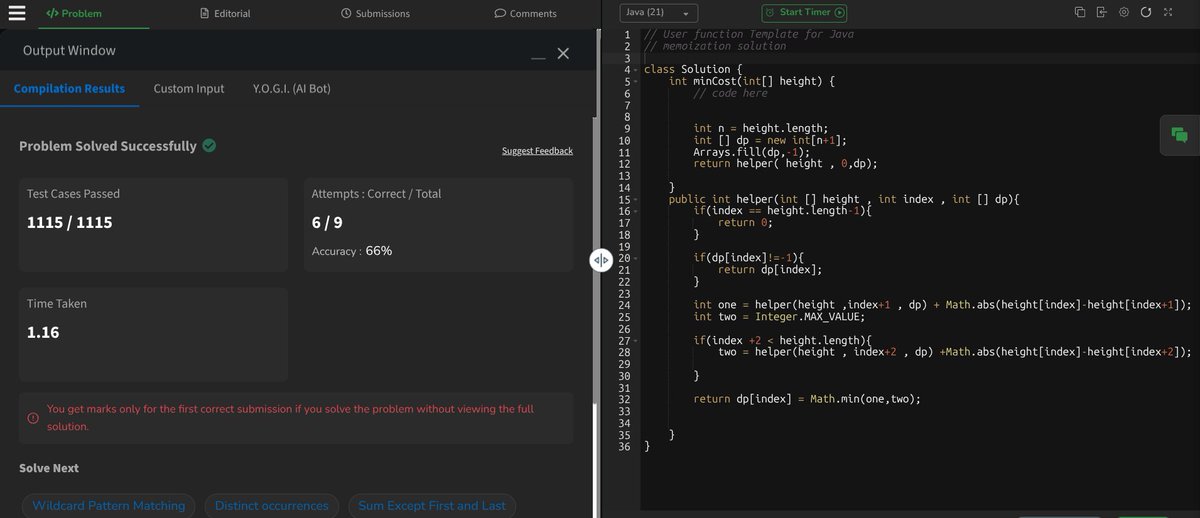1200x518 pixels.
Task: Click the '6 / 9' attempts value
Action: [x=328, y=223]
